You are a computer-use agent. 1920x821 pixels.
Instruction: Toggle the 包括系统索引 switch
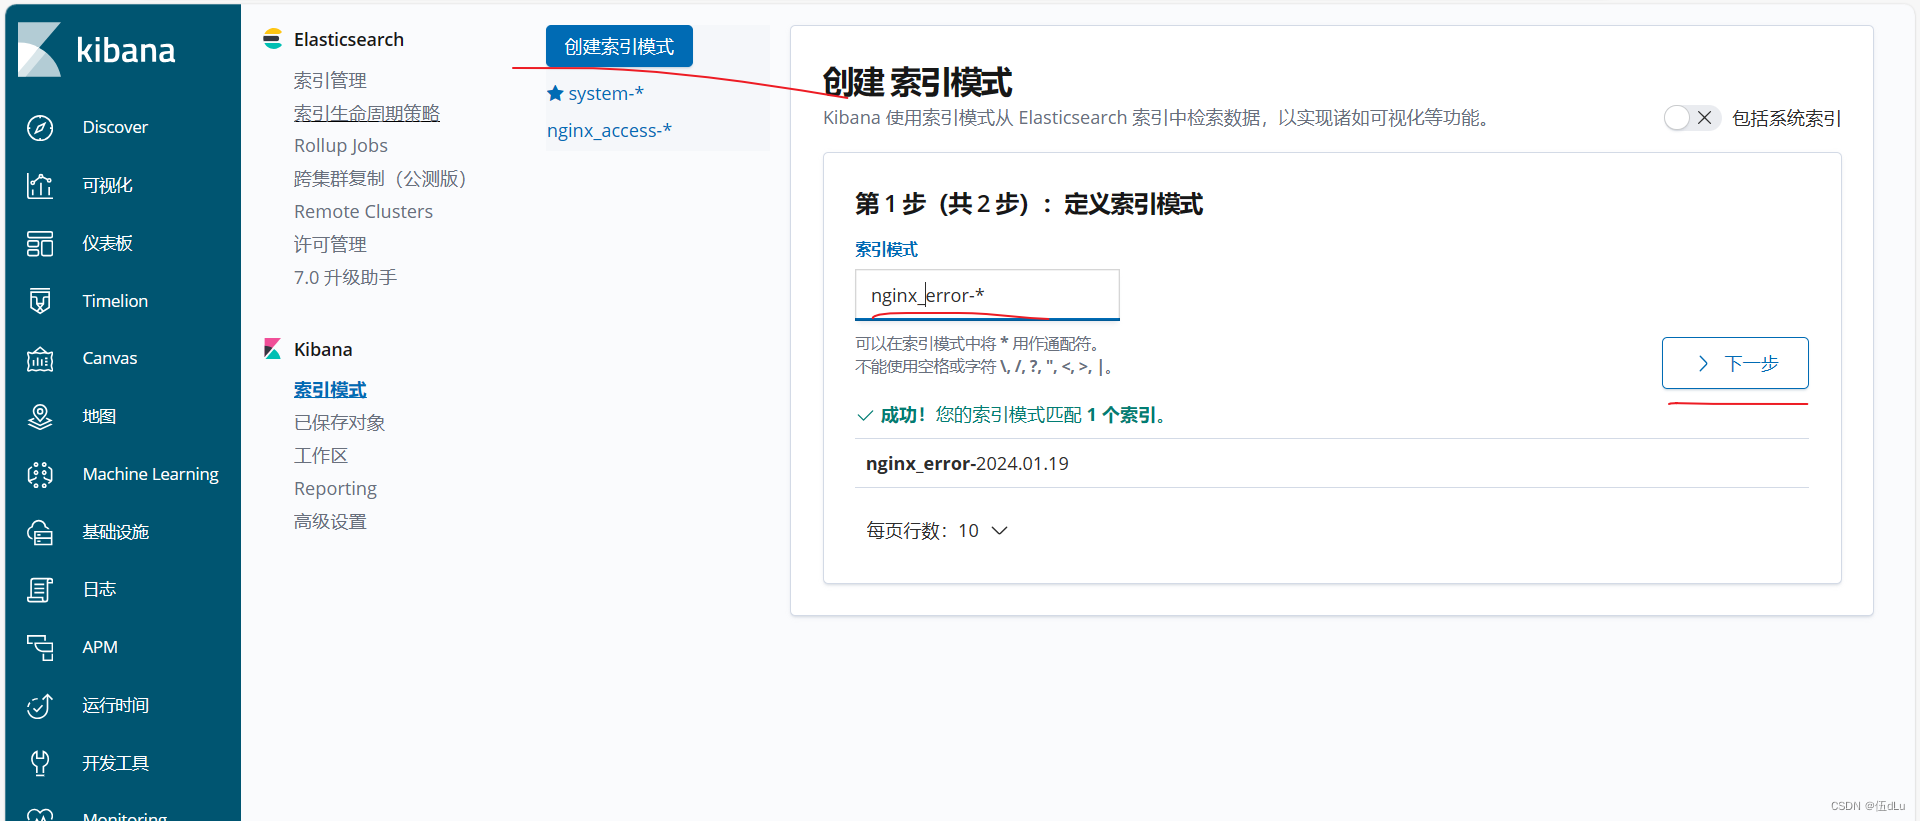[1692, 118]
